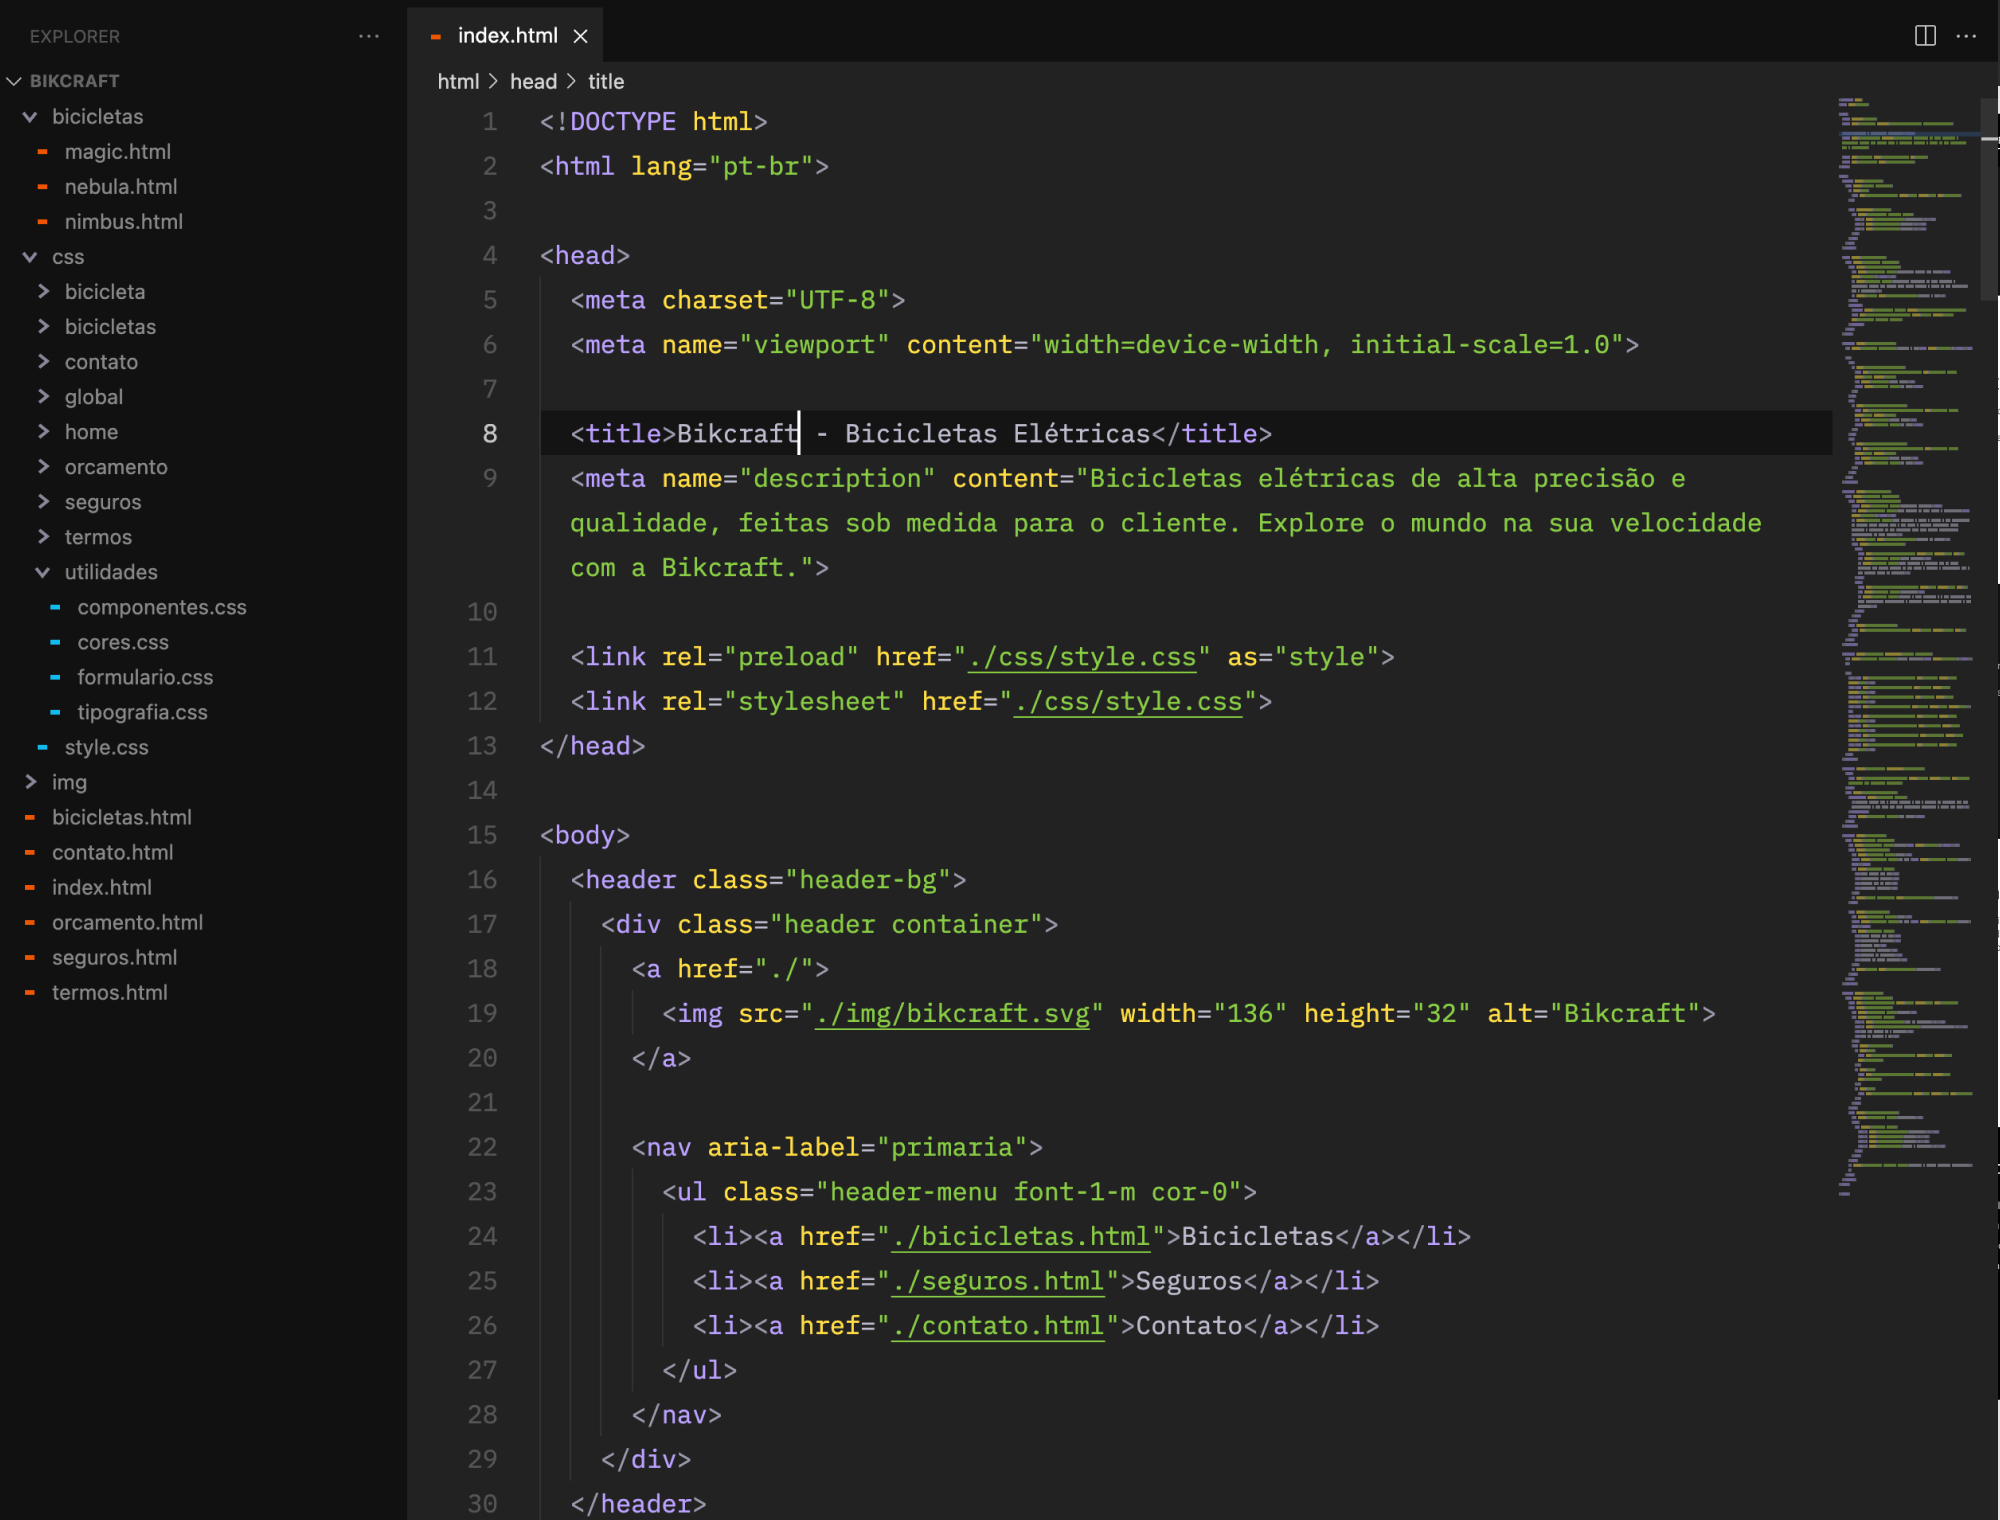Viewport: 2000px width, 1520px height.
Task: Follow ./bicicletas.html href link
Action: pos(1020,1237)
